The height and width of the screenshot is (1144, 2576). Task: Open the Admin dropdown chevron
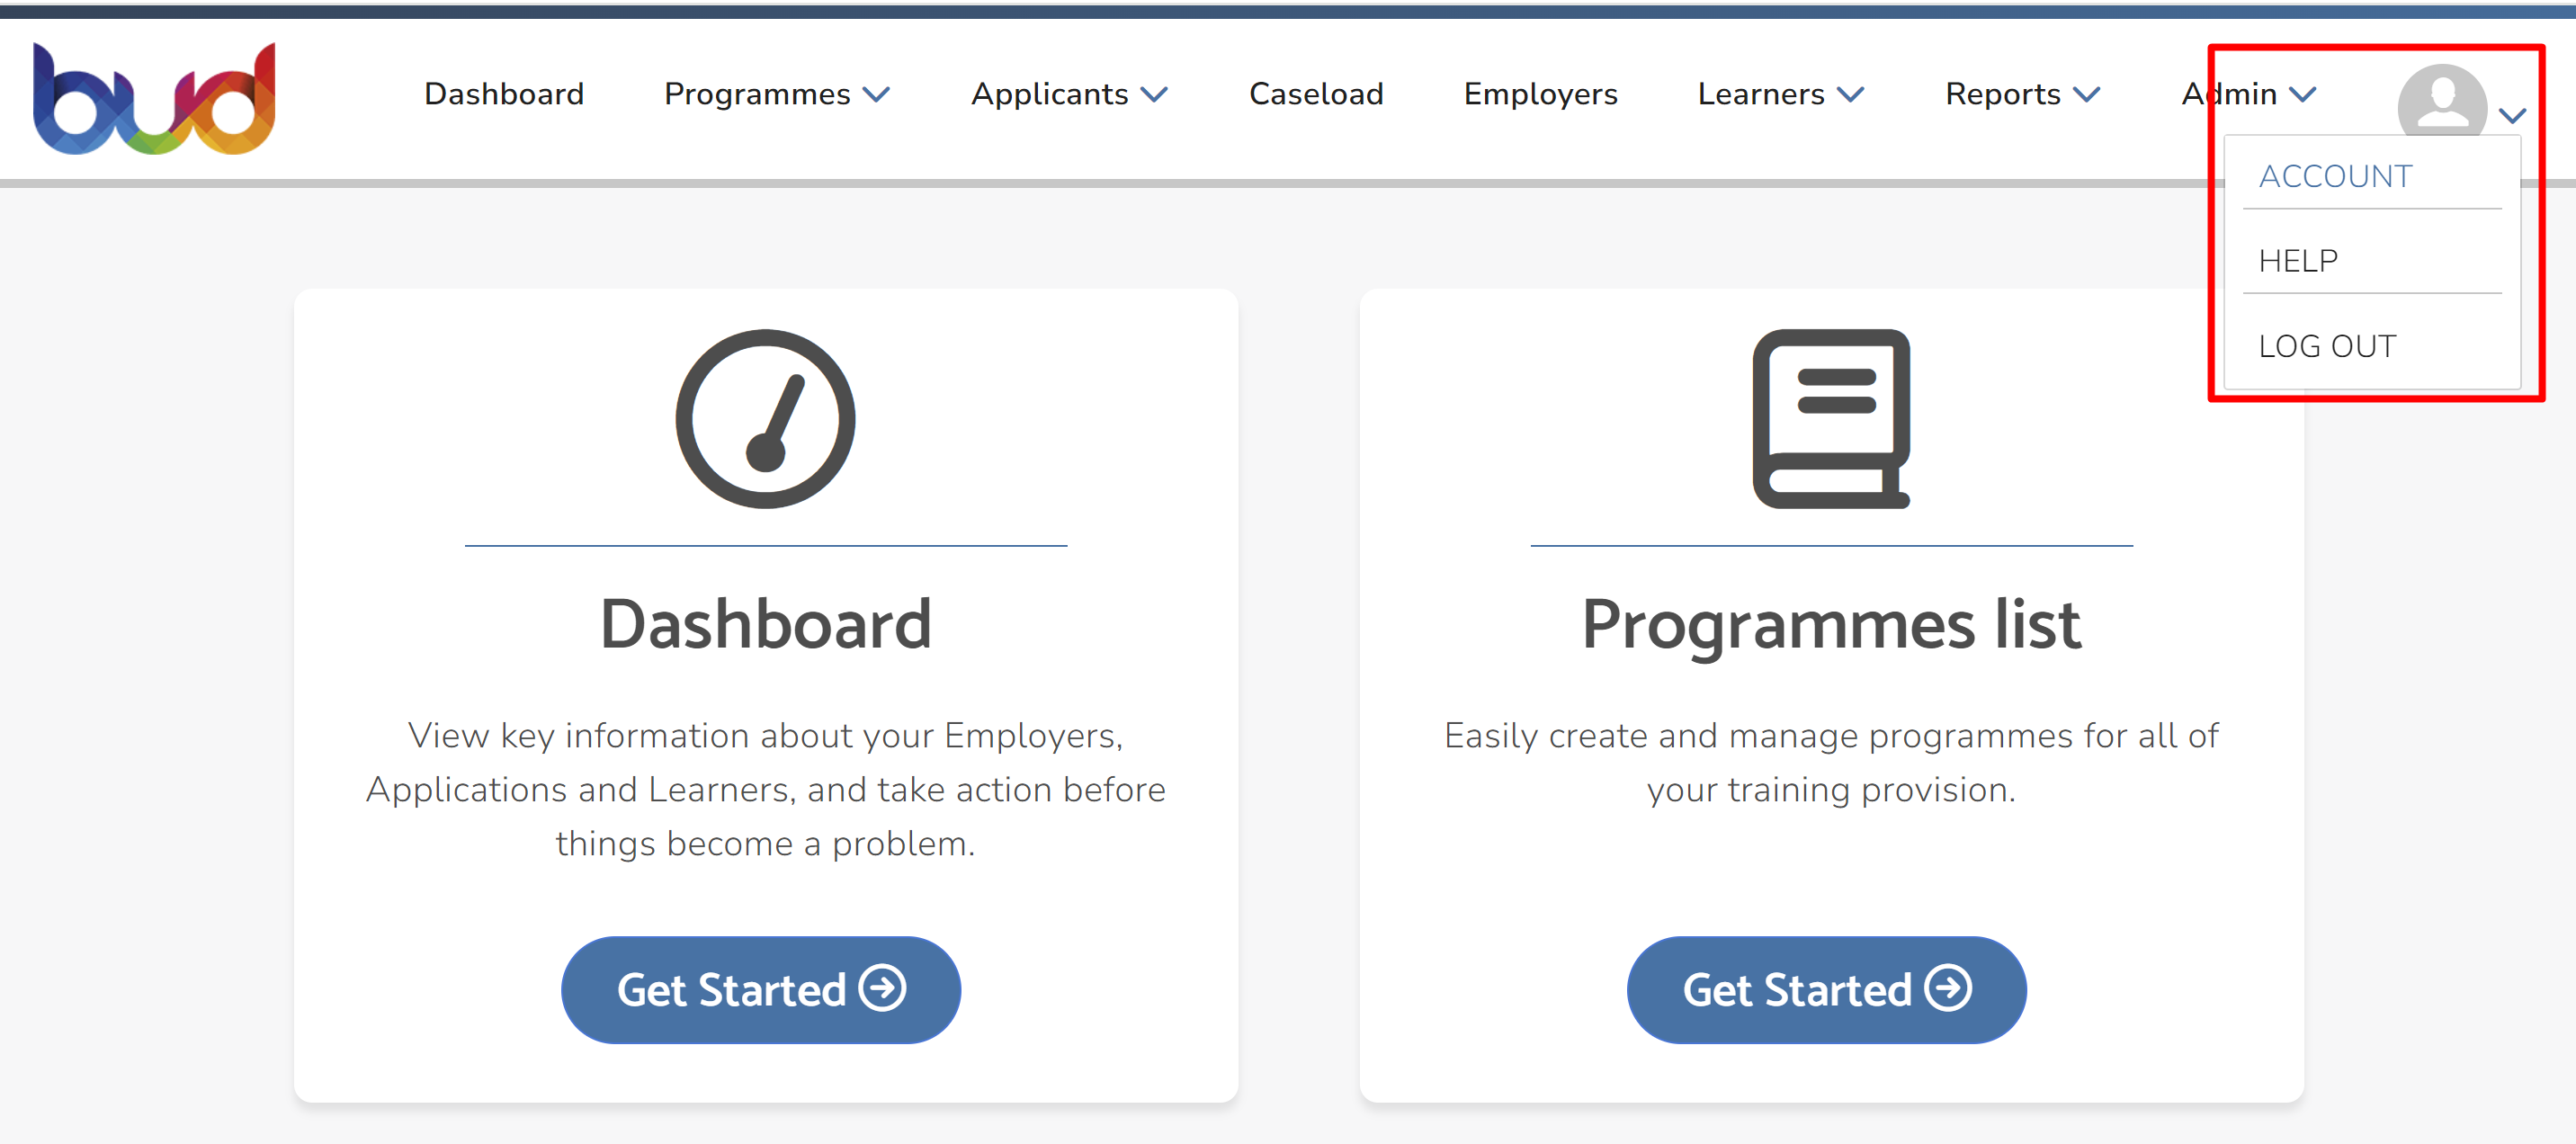click(x=2303, y=94)
